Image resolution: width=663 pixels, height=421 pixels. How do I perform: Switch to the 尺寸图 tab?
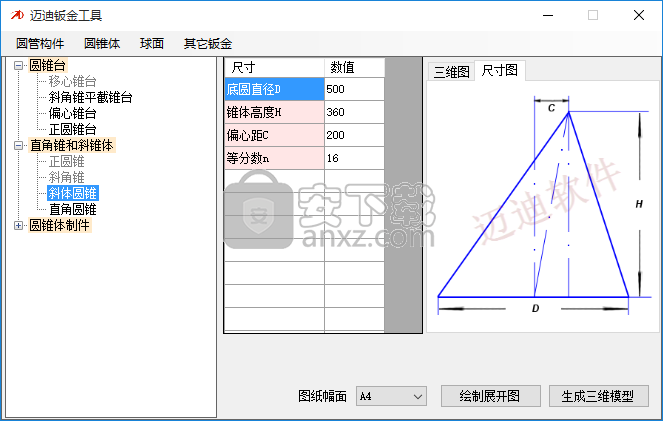click(500, 70)
